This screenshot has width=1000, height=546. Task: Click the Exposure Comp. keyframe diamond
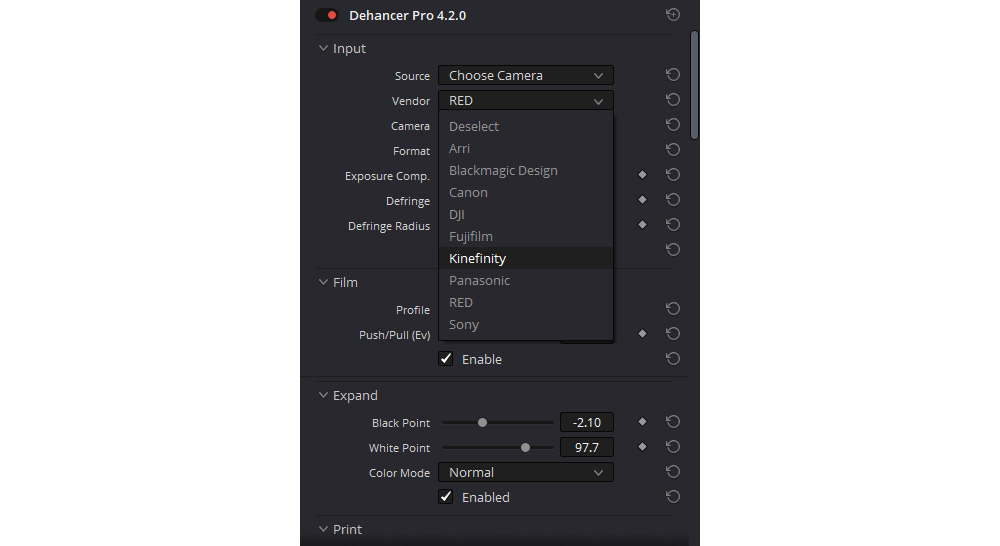pos(642,175)
